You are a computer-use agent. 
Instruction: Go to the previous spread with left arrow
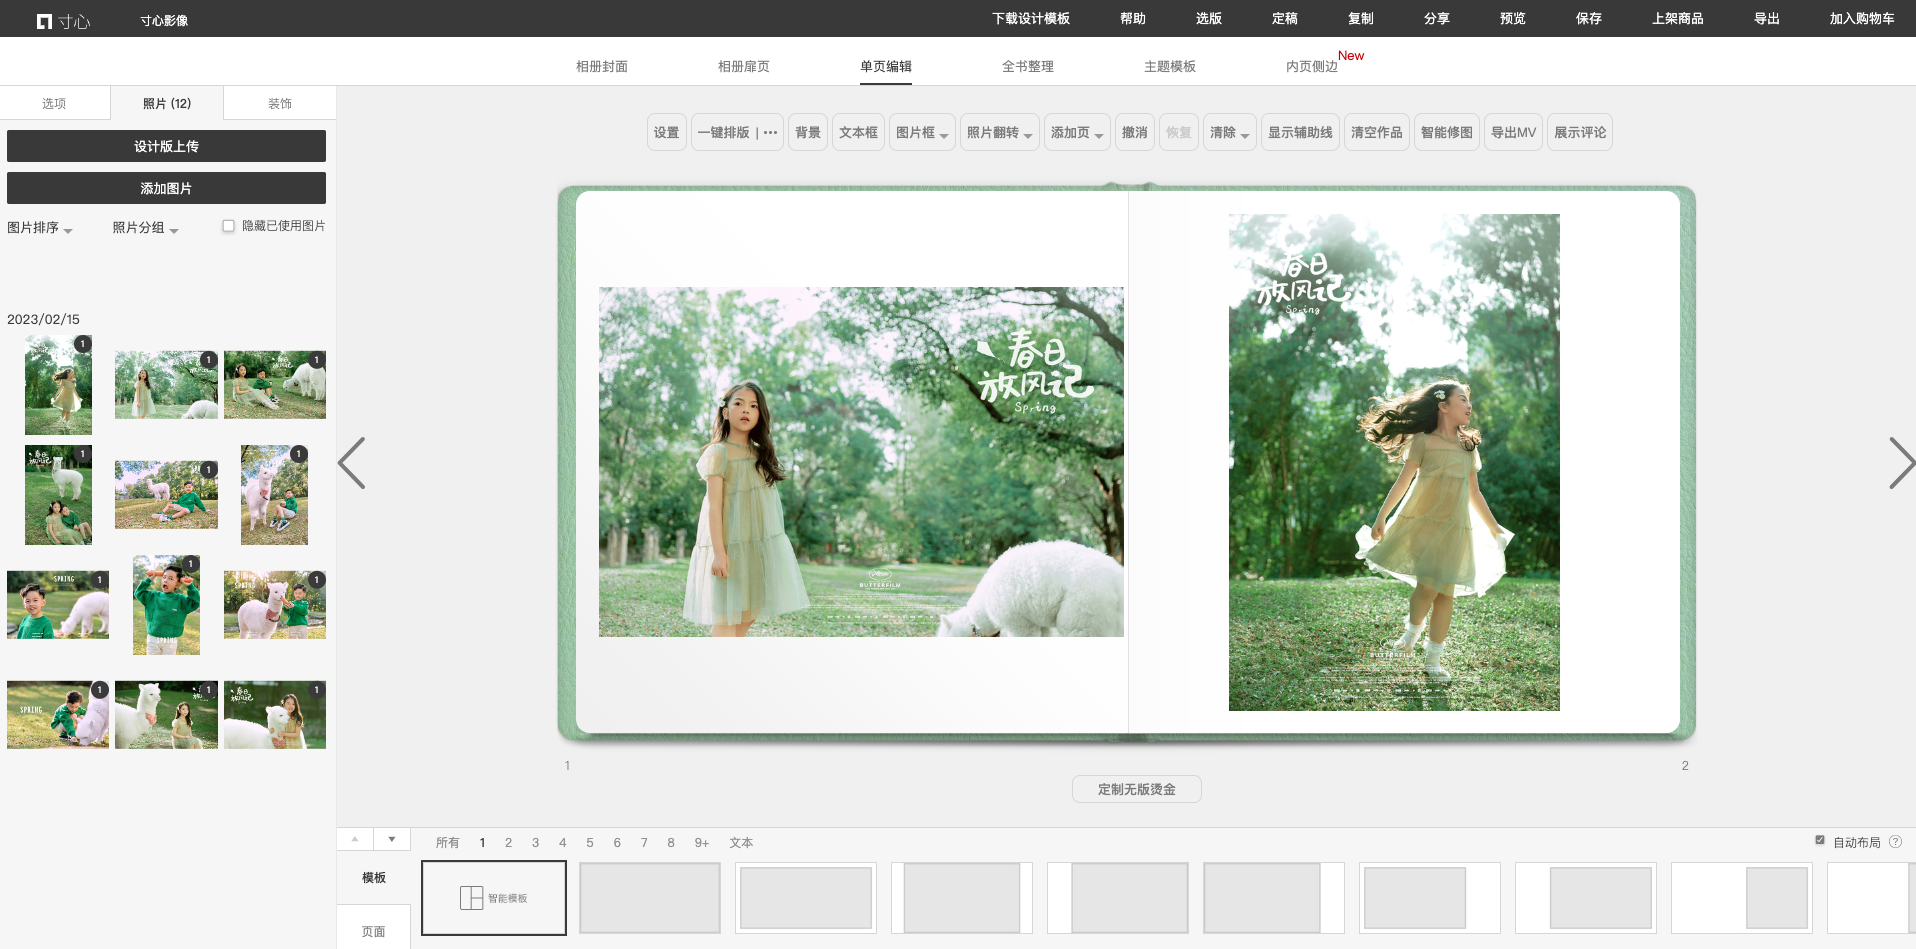(352, 463)
